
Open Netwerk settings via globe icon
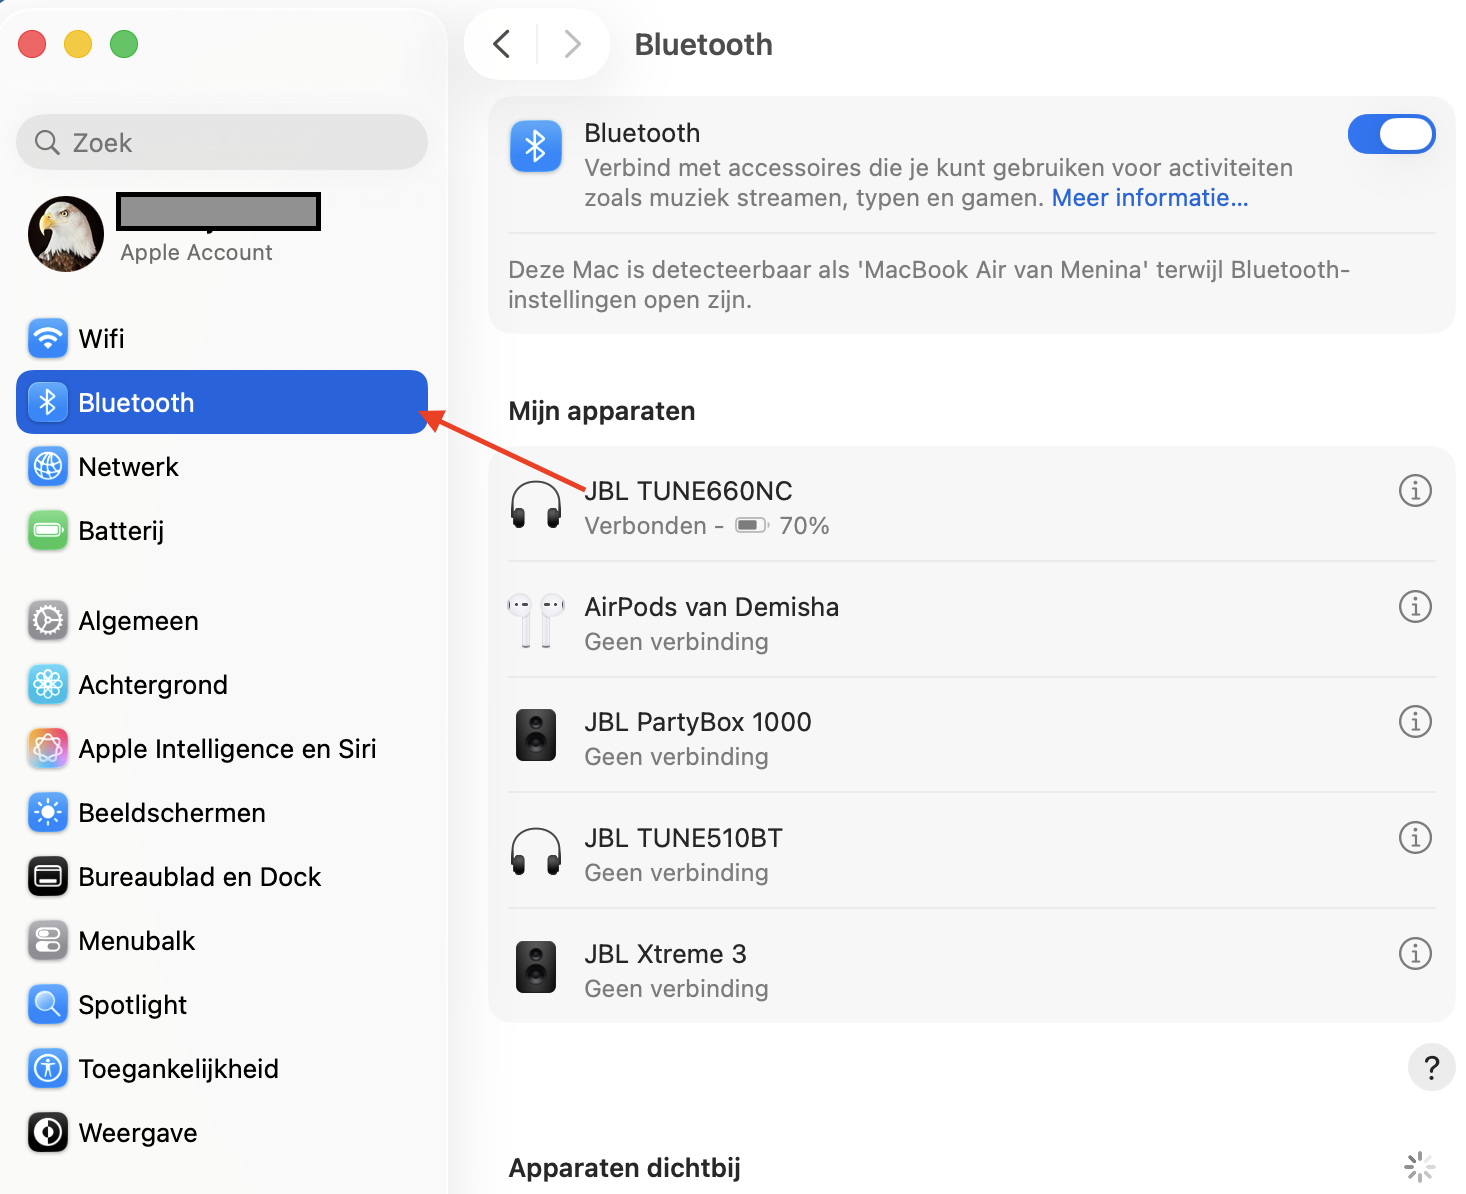47,466
